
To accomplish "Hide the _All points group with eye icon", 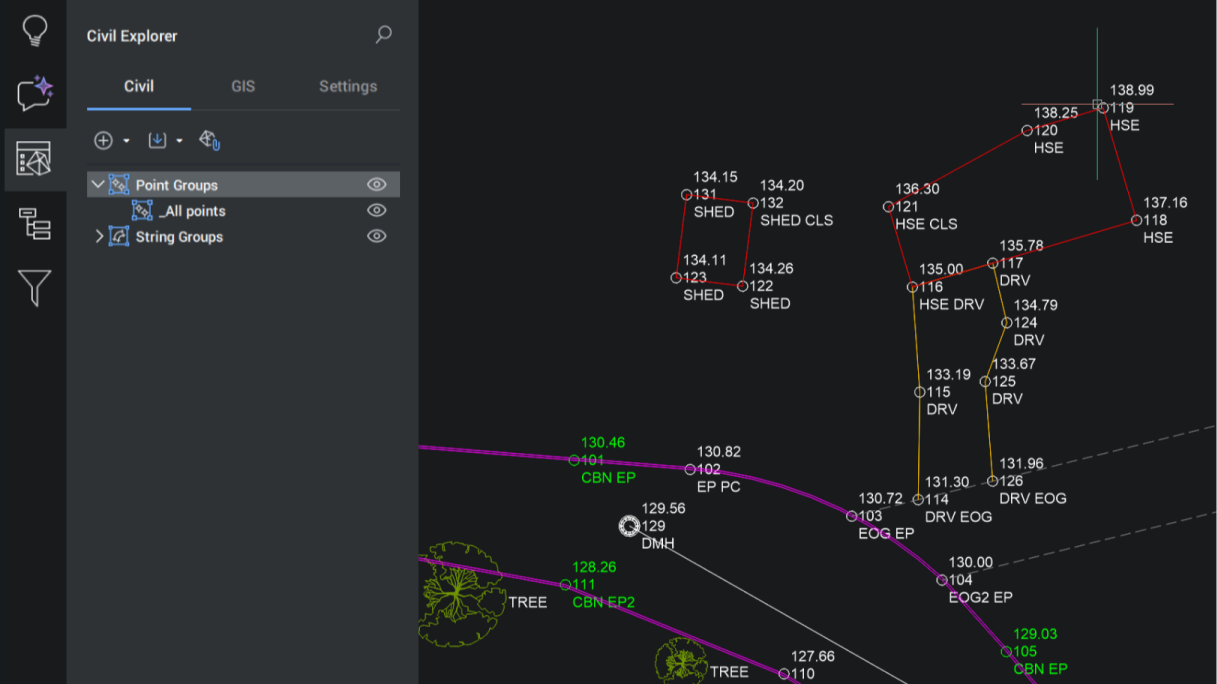I will coord(377,211).
